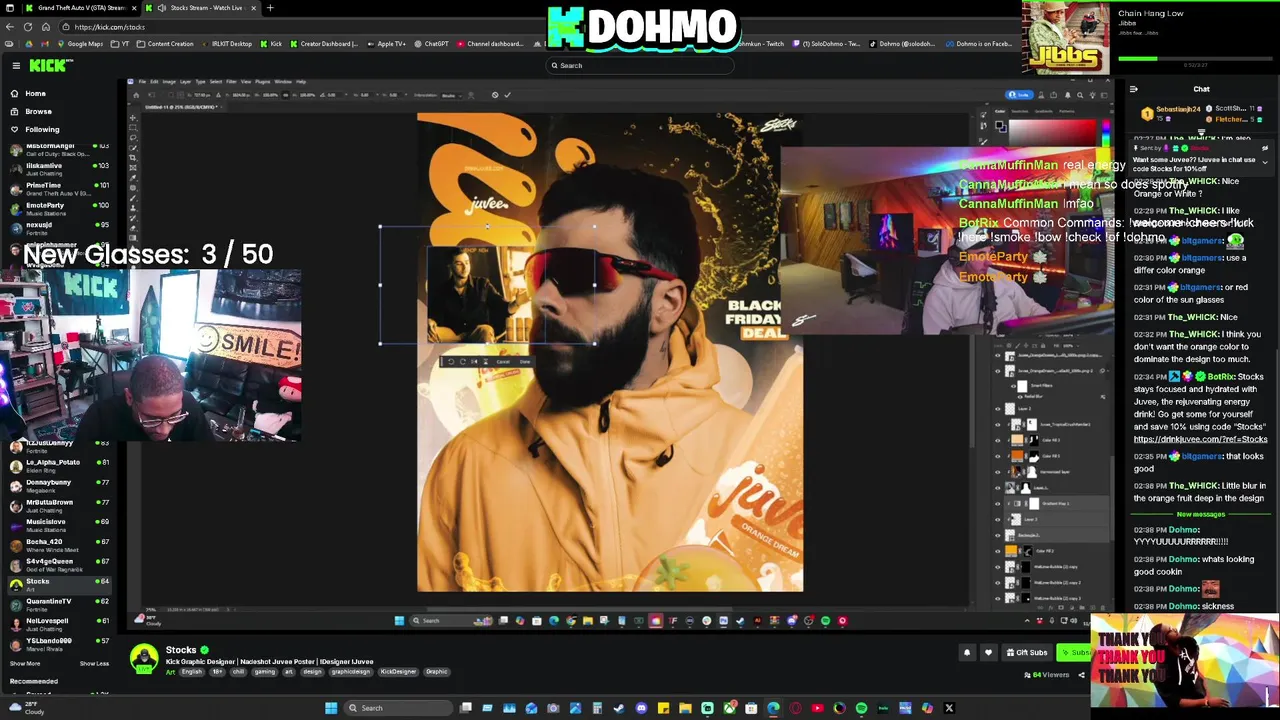Select Untitled-11 document tab in Photoshop

tap(182, 106)
